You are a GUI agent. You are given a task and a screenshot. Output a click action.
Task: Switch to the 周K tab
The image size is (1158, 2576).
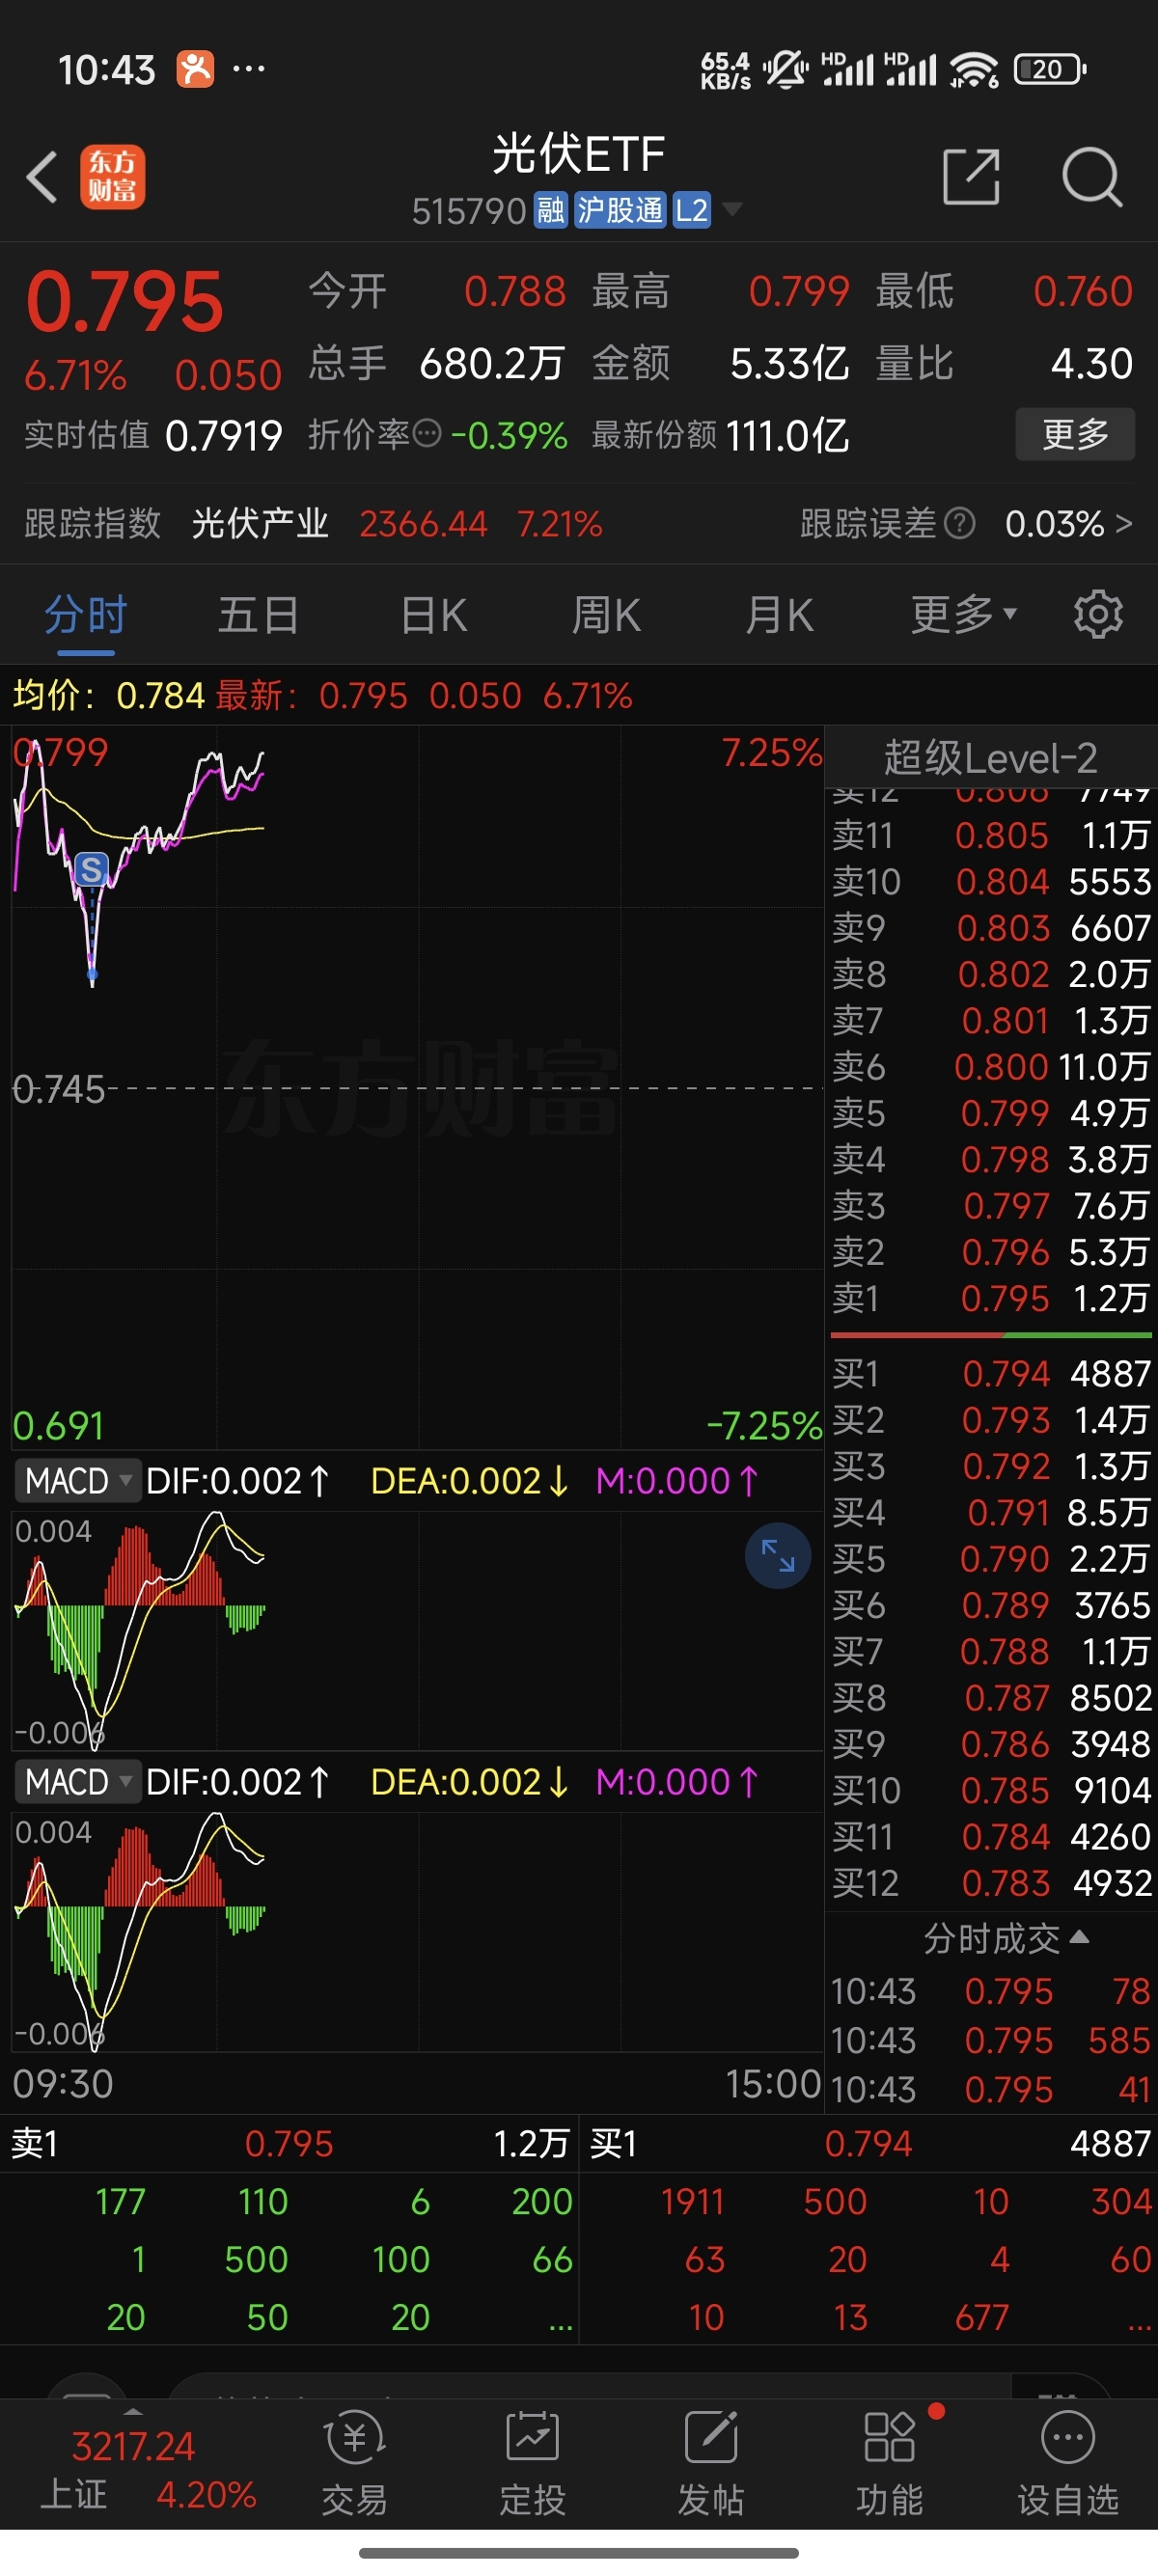point(606,615)
